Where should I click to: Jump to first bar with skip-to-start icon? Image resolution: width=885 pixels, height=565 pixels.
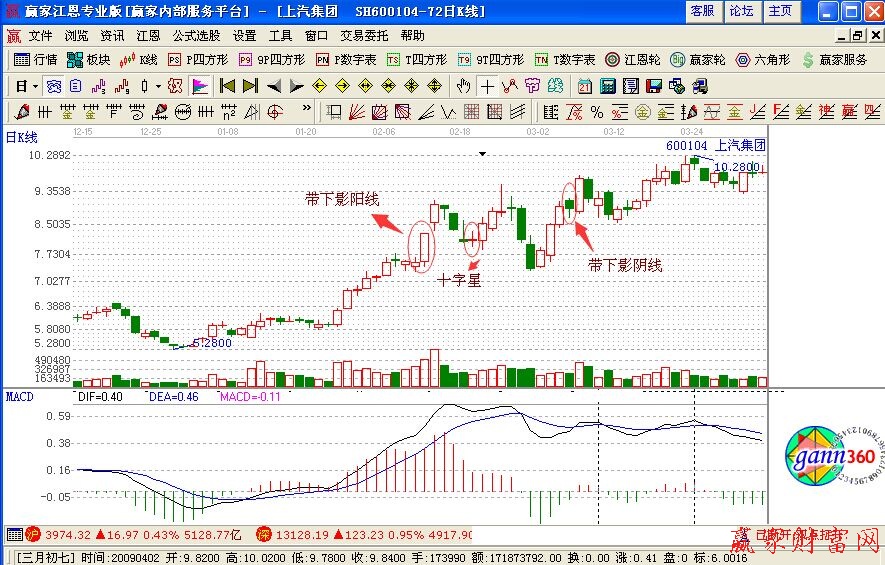pyautogui.click(x=228, y=86)
